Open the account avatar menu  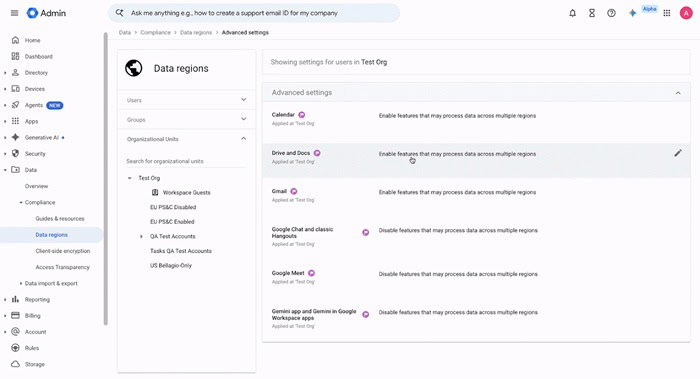click(686, 13)
